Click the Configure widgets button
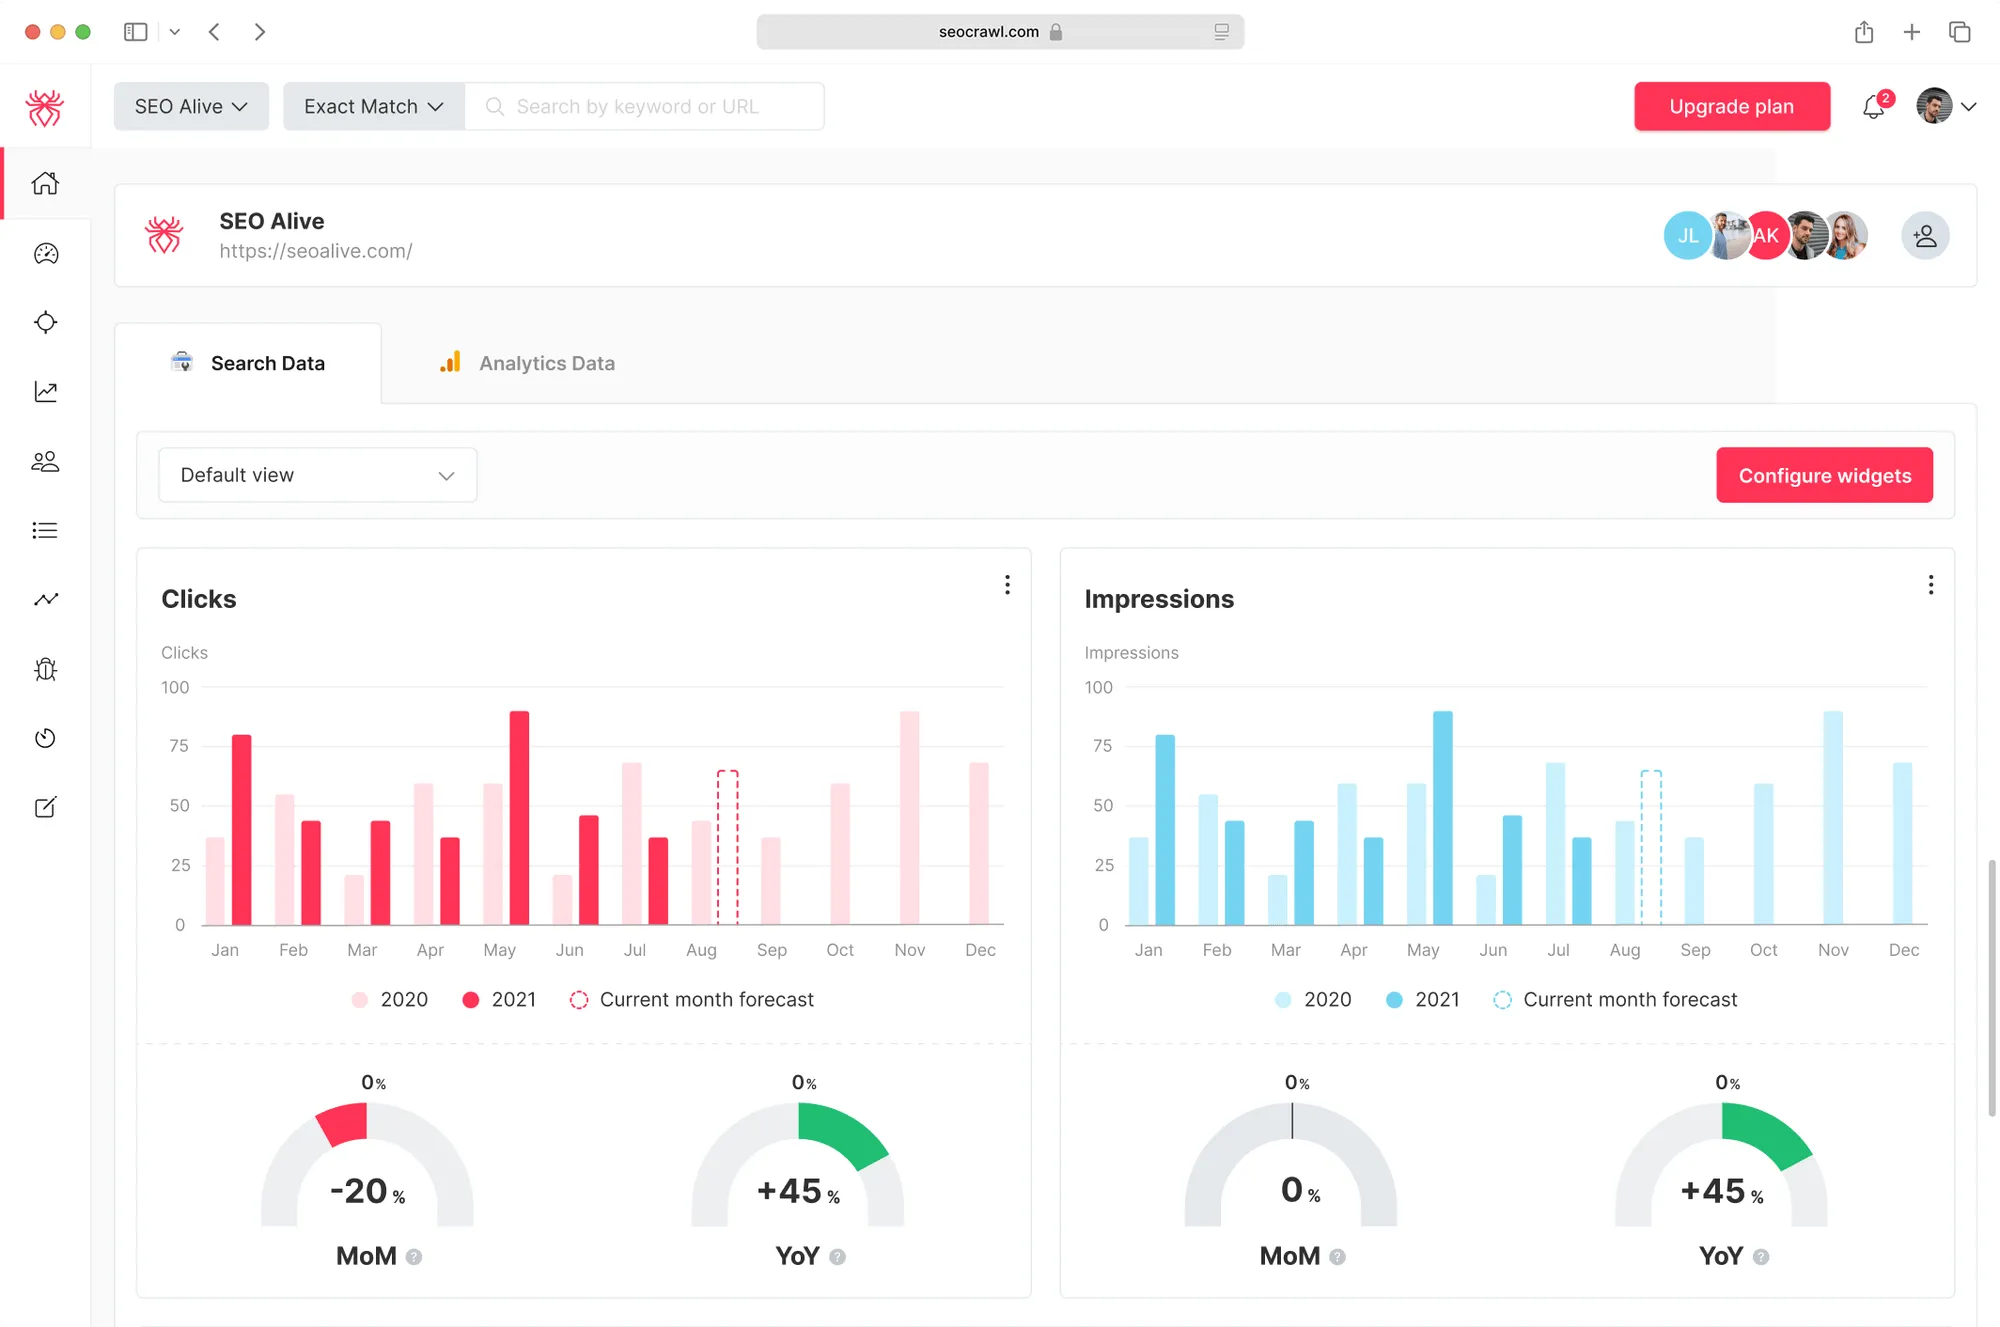Viewport: 2000px width, 1327px height. (1824, 475)
